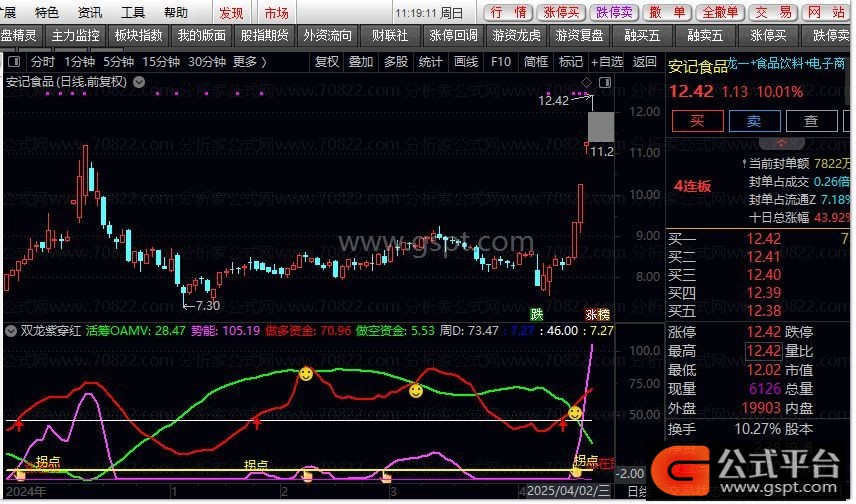Switch chart to 30分钟 period
856x504 pixels.
click(x=207, y=62)
